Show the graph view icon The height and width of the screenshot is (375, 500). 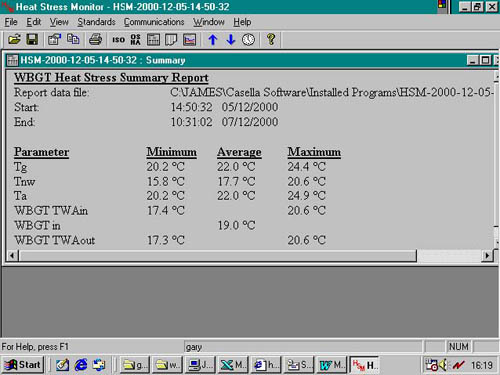[x=189, y=40]
